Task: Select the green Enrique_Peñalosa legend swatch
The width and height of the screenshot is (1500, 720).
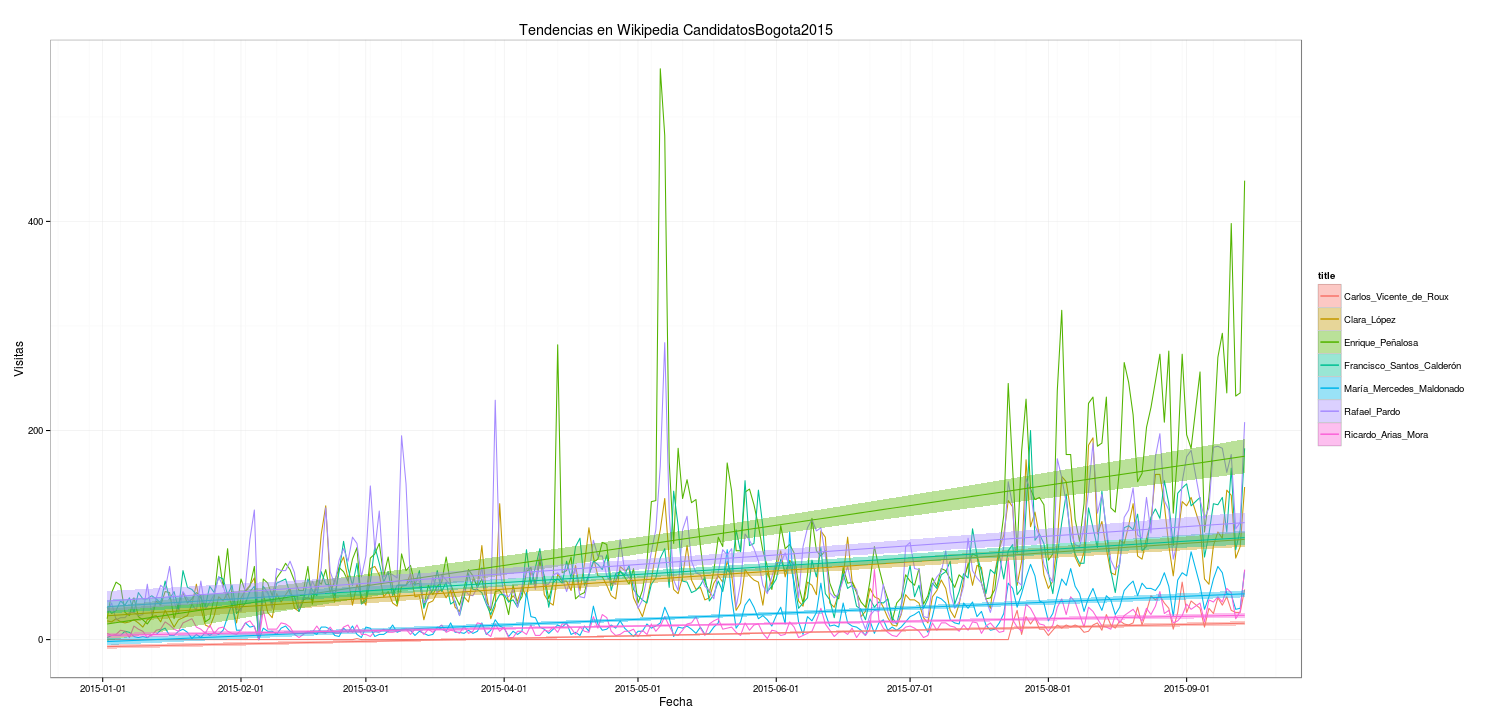Action: (1329, 342)
